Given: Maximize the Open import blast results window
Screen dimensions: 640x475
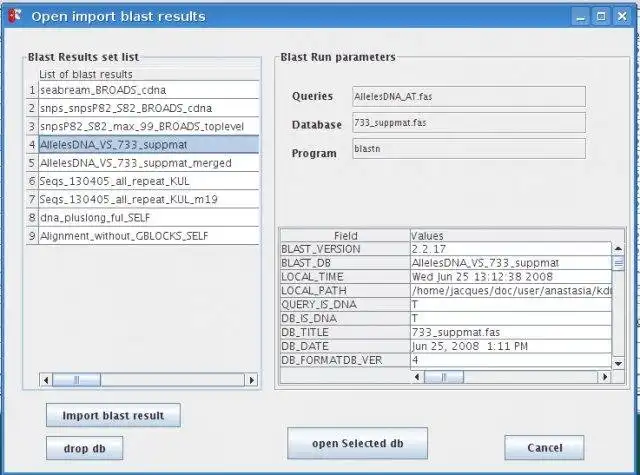Looking at the screenshot, I should pyautogui.click(x=601, y=17).
